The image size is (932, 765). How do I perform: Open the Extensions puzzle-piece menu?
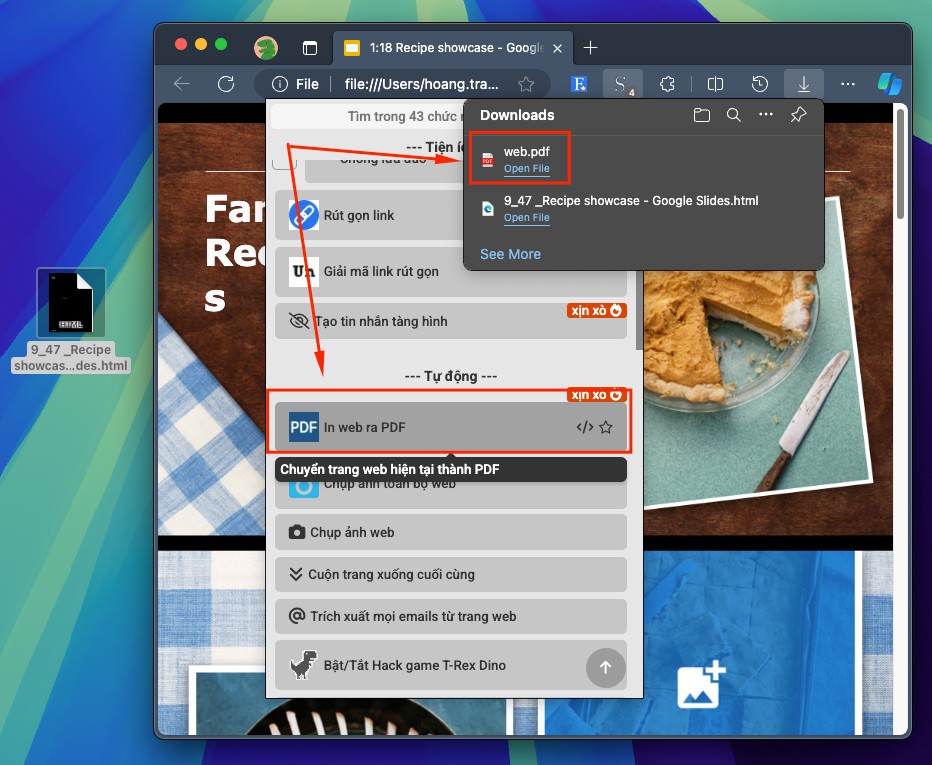(x=667, y=84)
